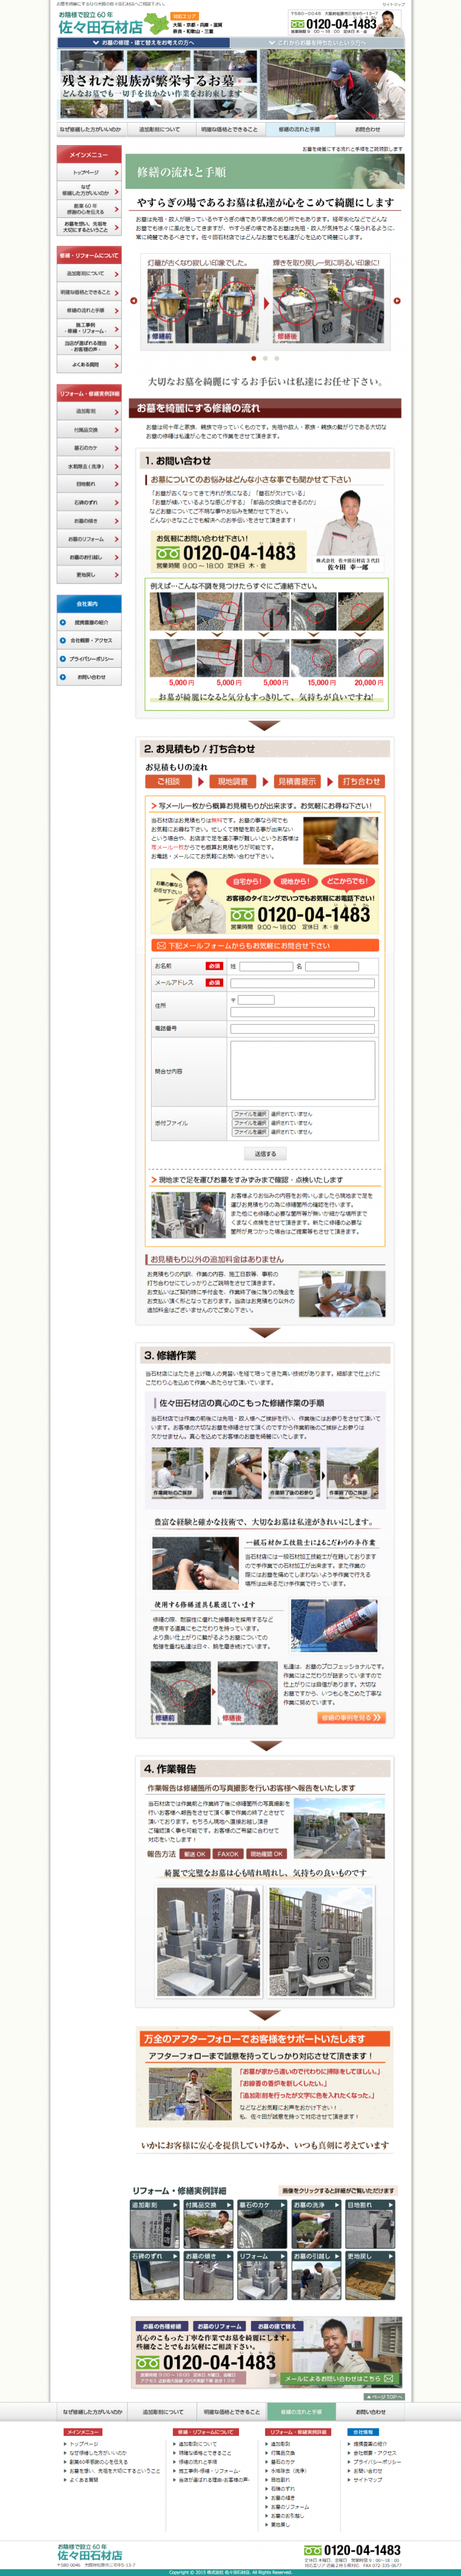Click the 現地調査 flow step label
Viewport: 461px width, 2576px height.
coord(232,781)
